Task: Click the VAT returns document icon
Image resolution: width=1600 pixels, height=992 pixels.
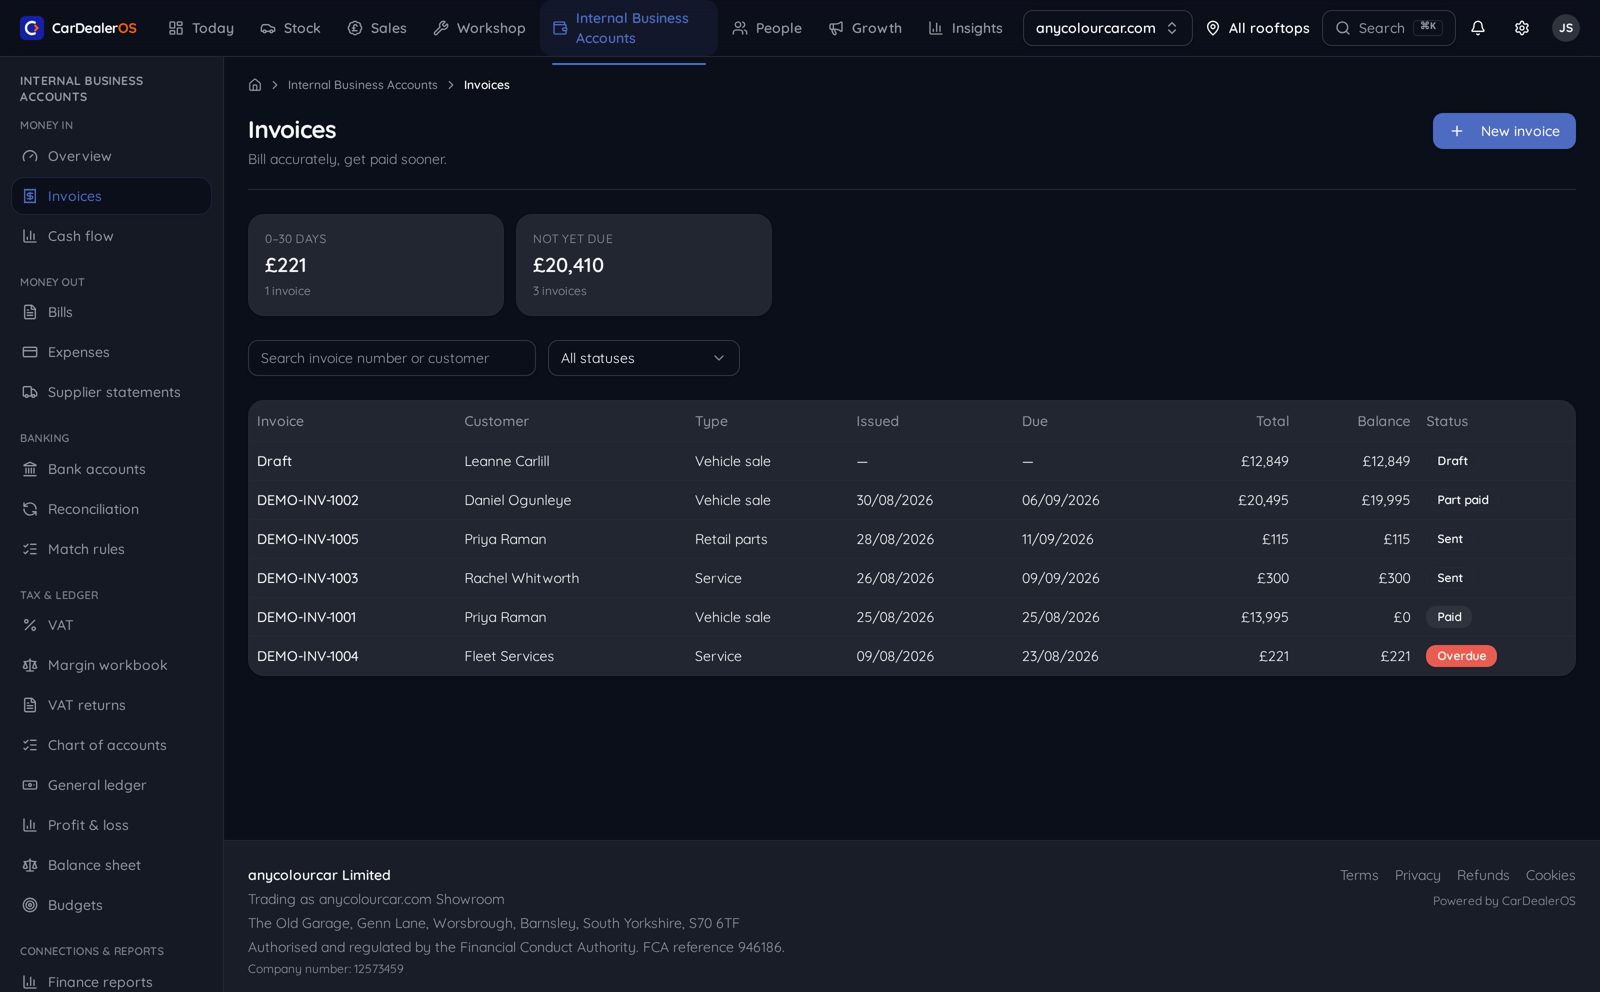Action: (30, 705)
